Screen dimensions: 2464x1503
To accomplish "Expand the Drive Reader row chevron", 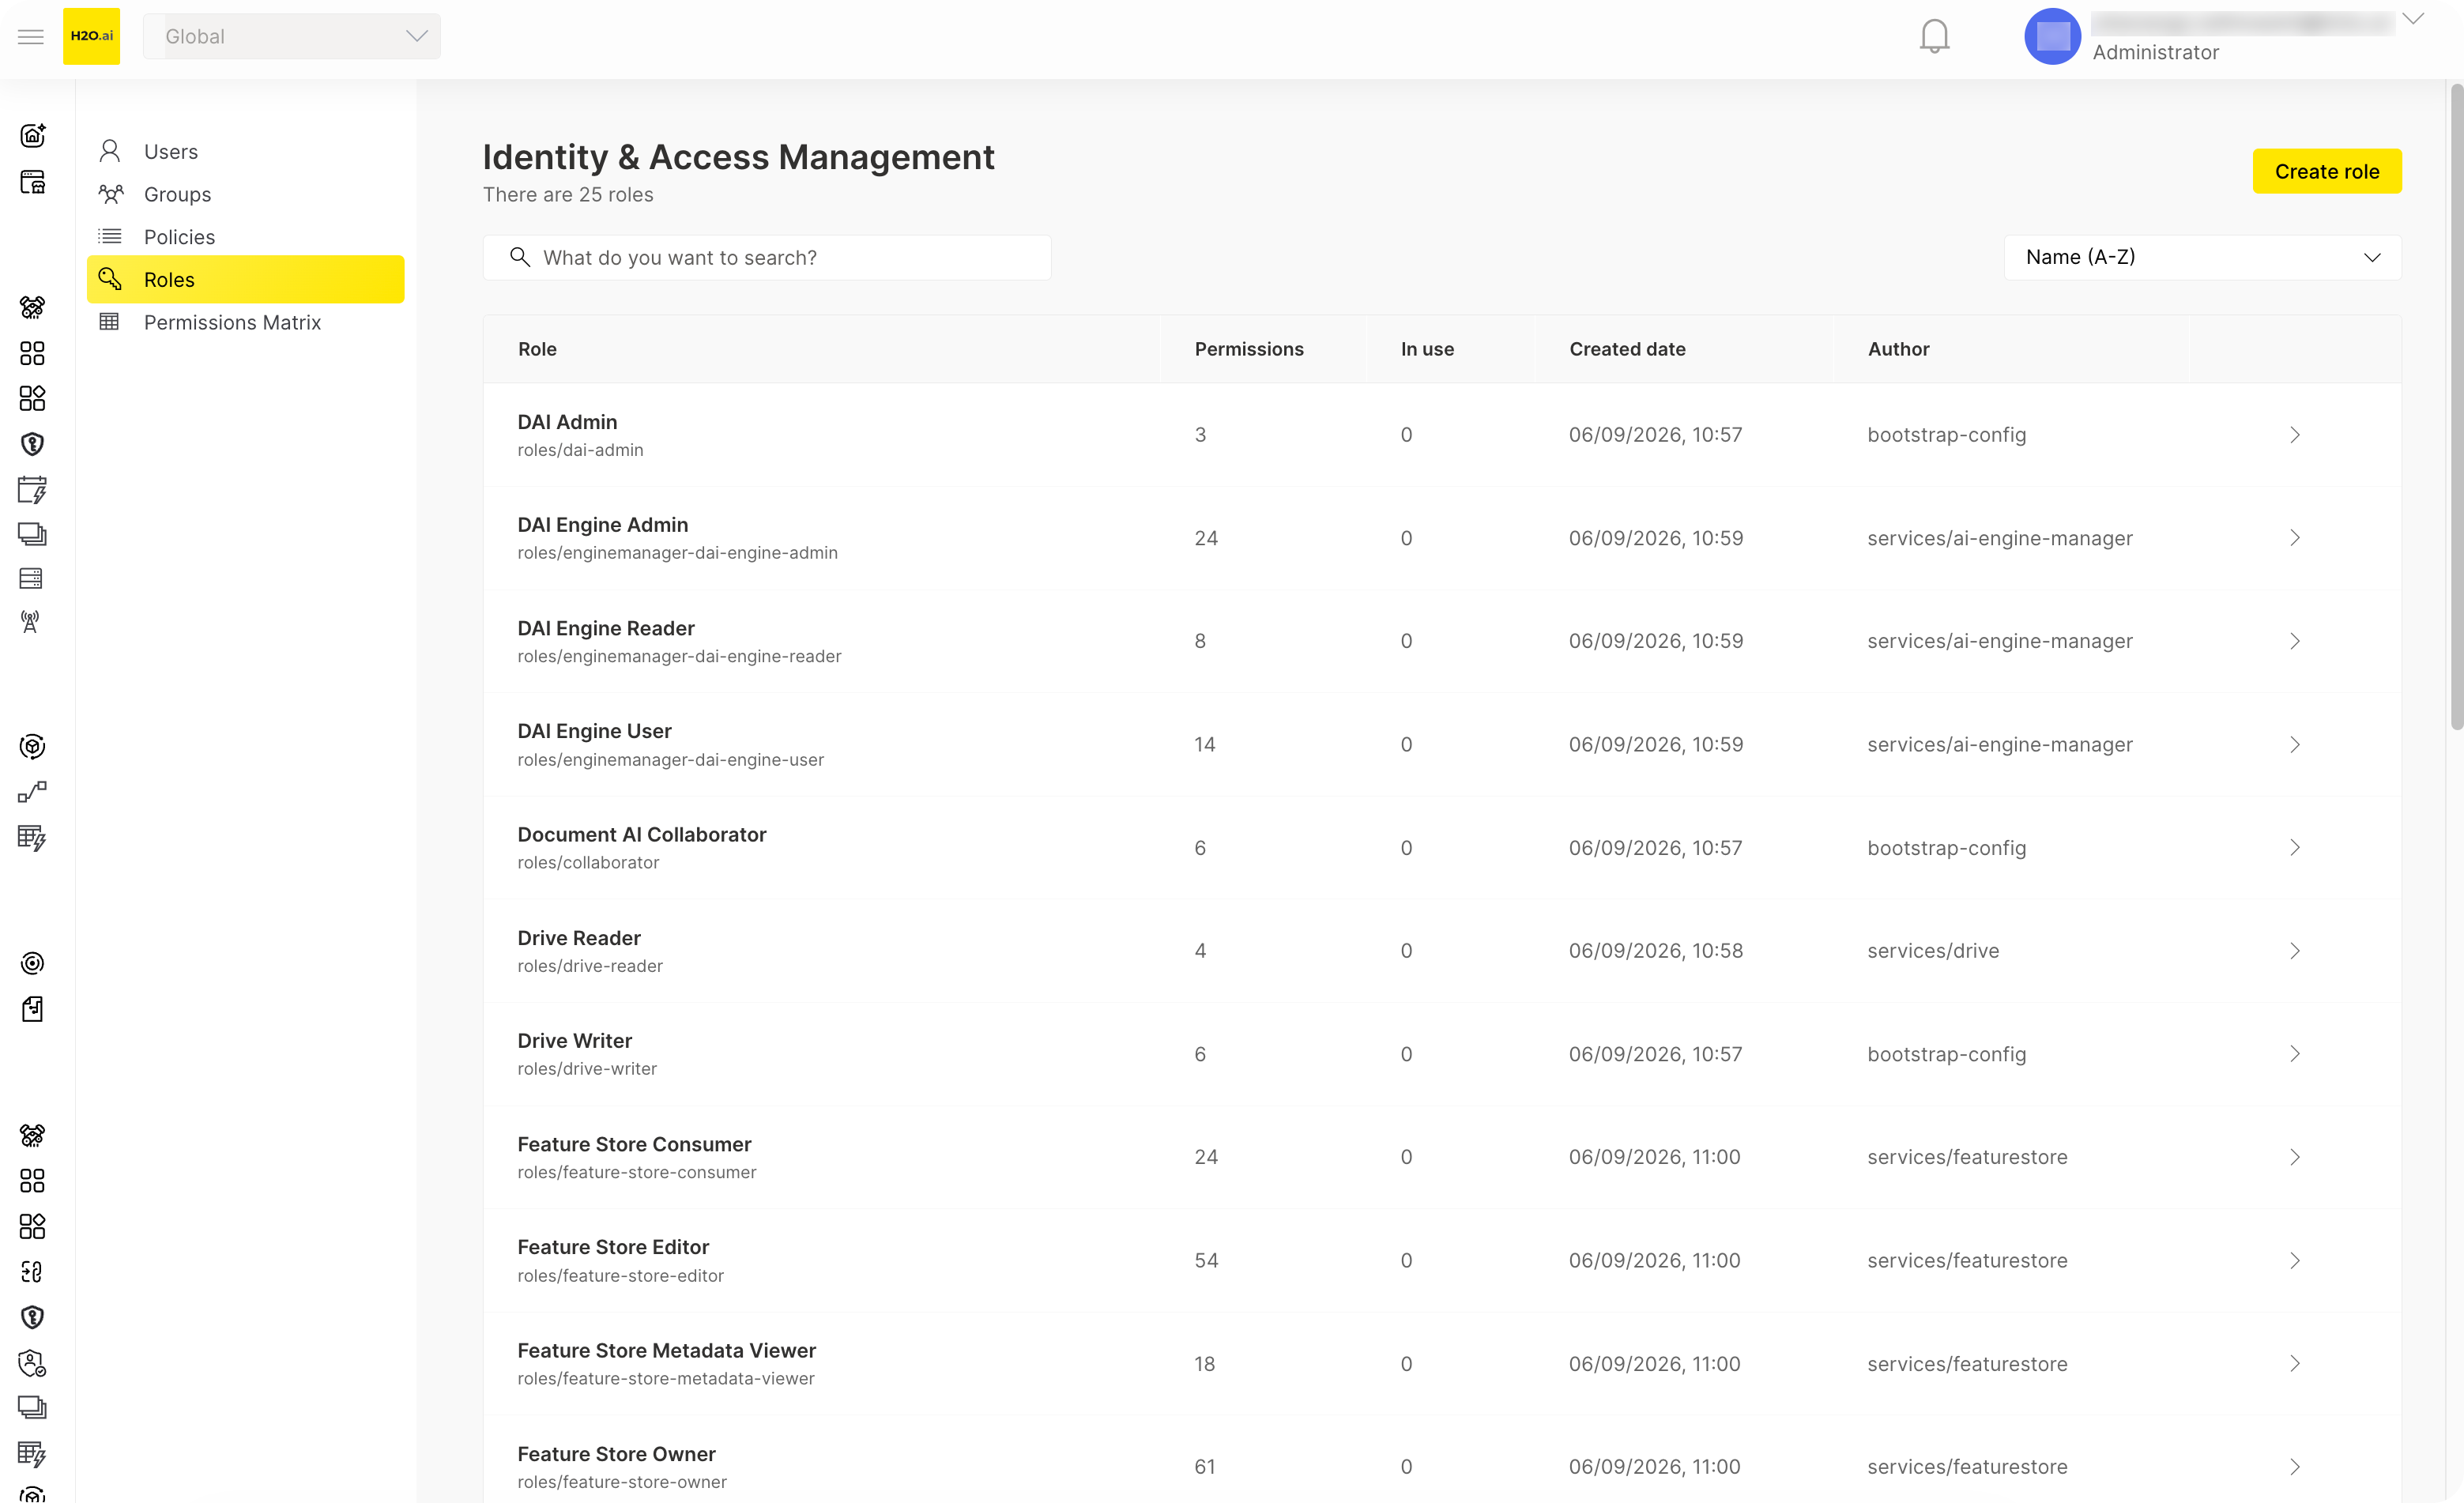I will [2295, 951].
